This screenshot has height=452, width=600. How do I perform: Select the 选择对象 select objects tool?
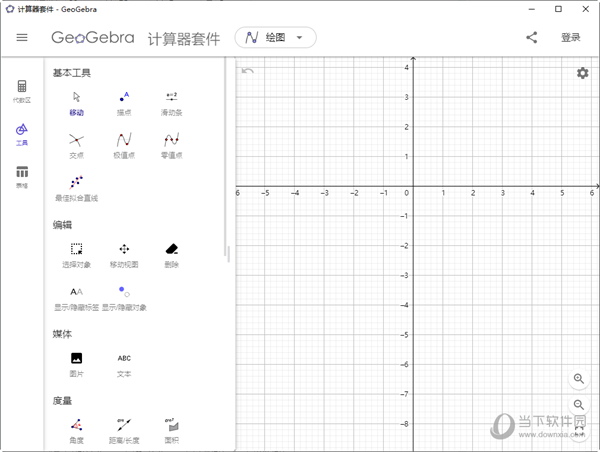pyautogui.click(x=77, y=256)
